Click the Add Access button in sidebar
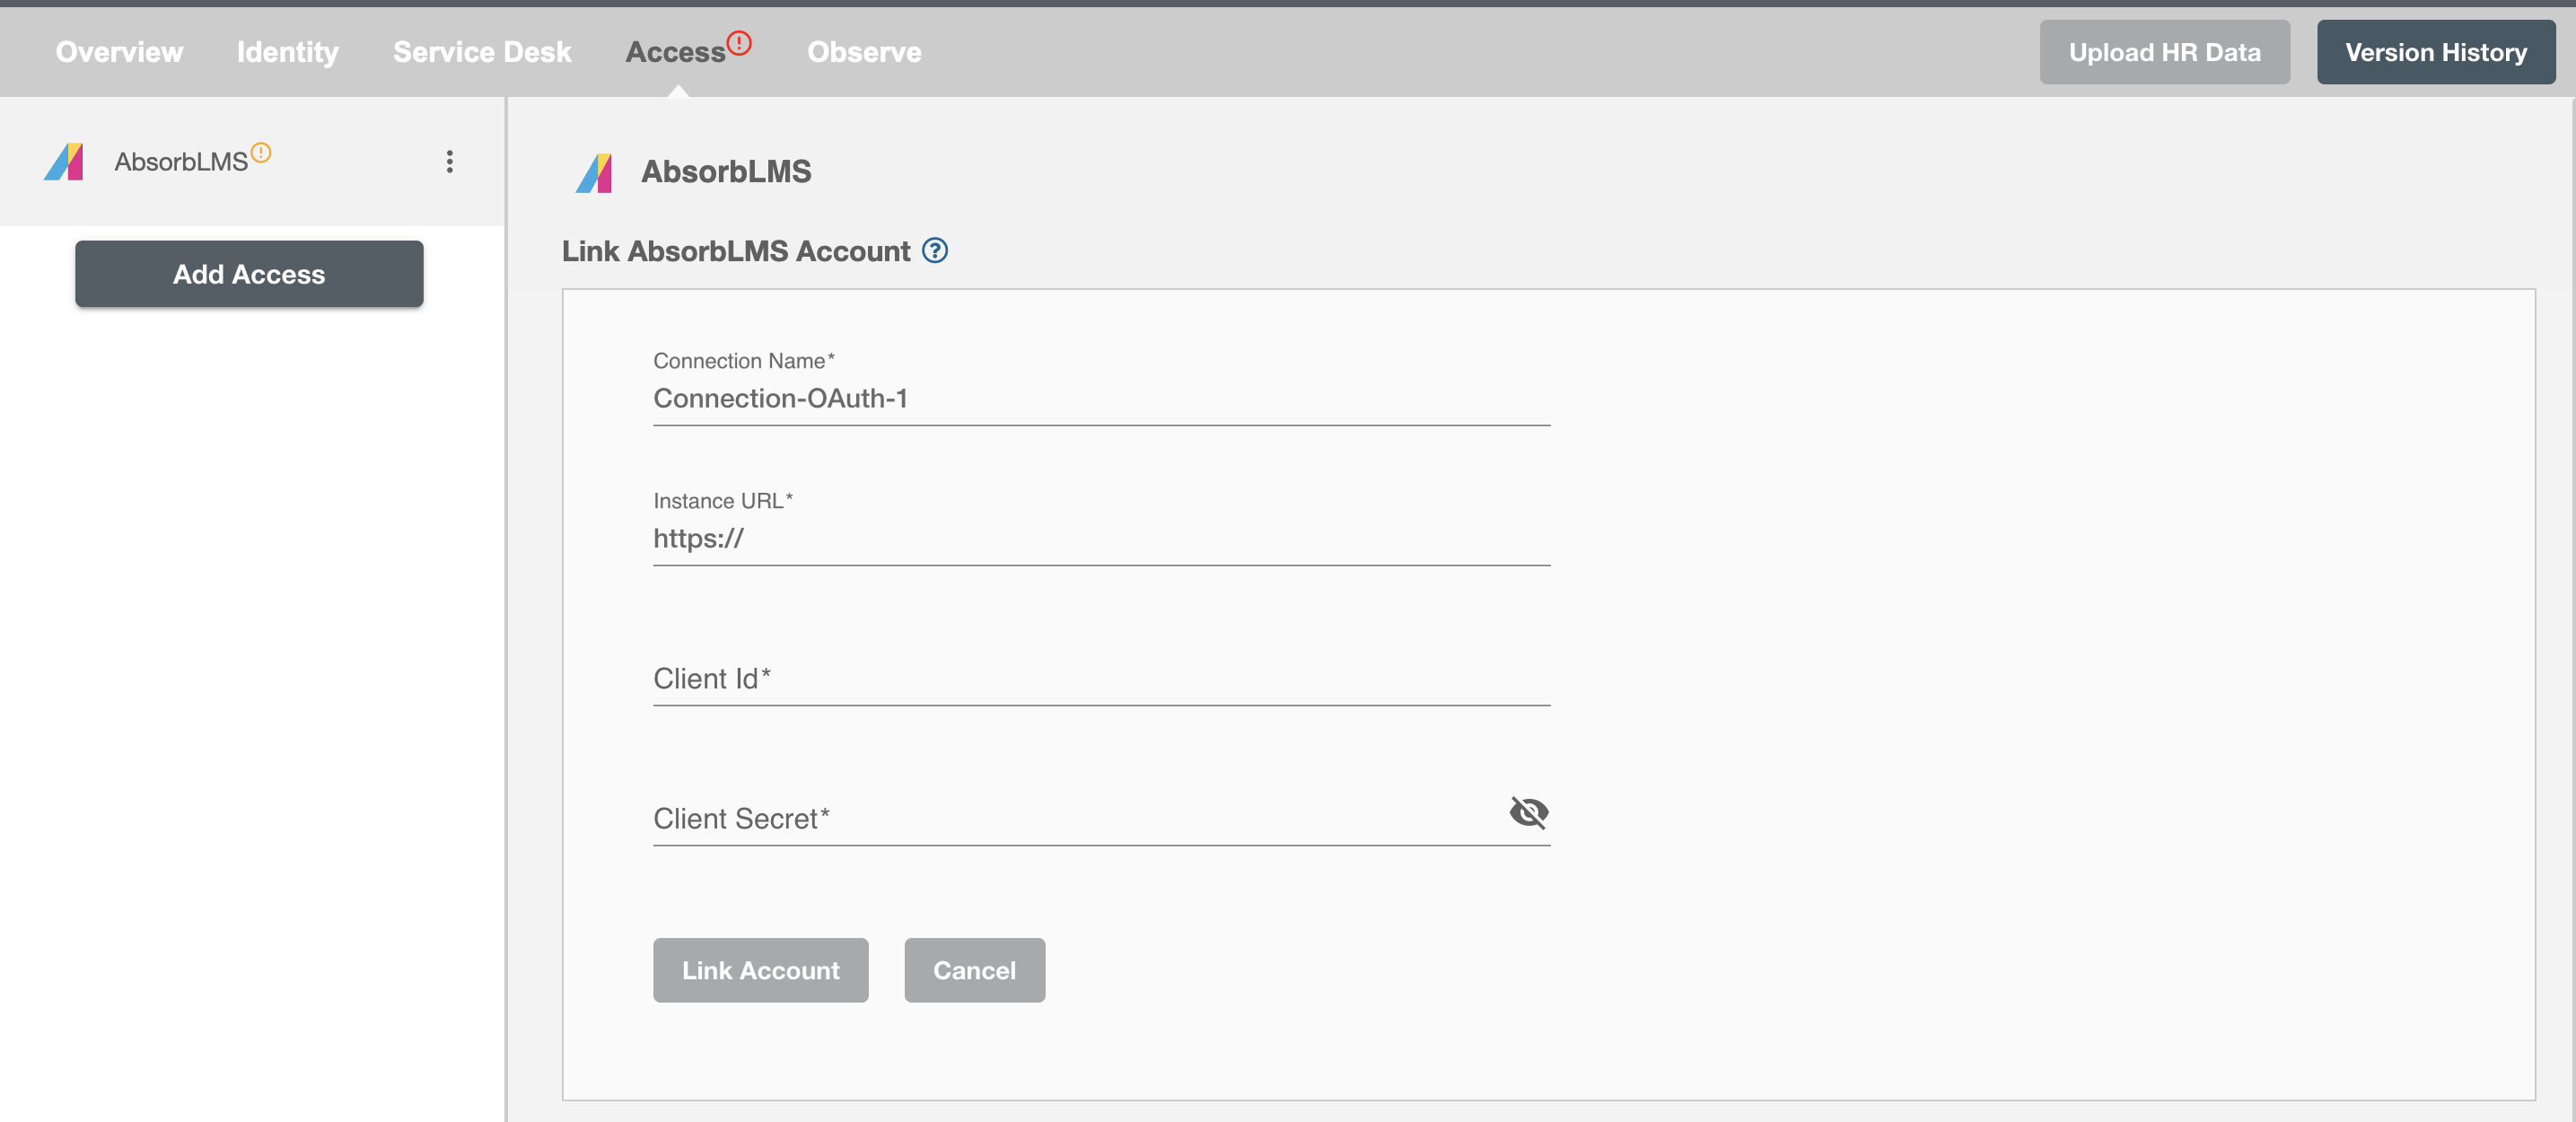The image size is (2576, 1122). click(248, 273)
